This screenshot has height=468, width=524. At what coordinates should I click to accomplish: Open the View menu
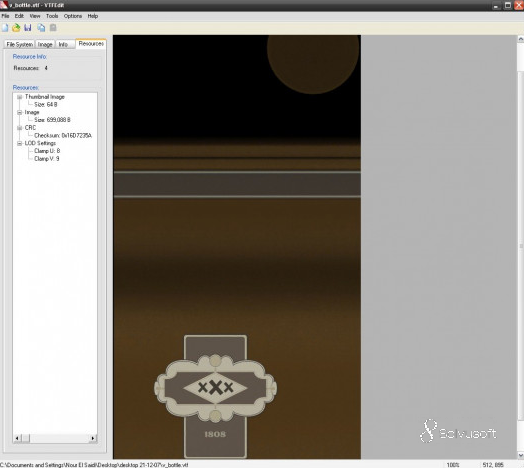tap(35, 16)
